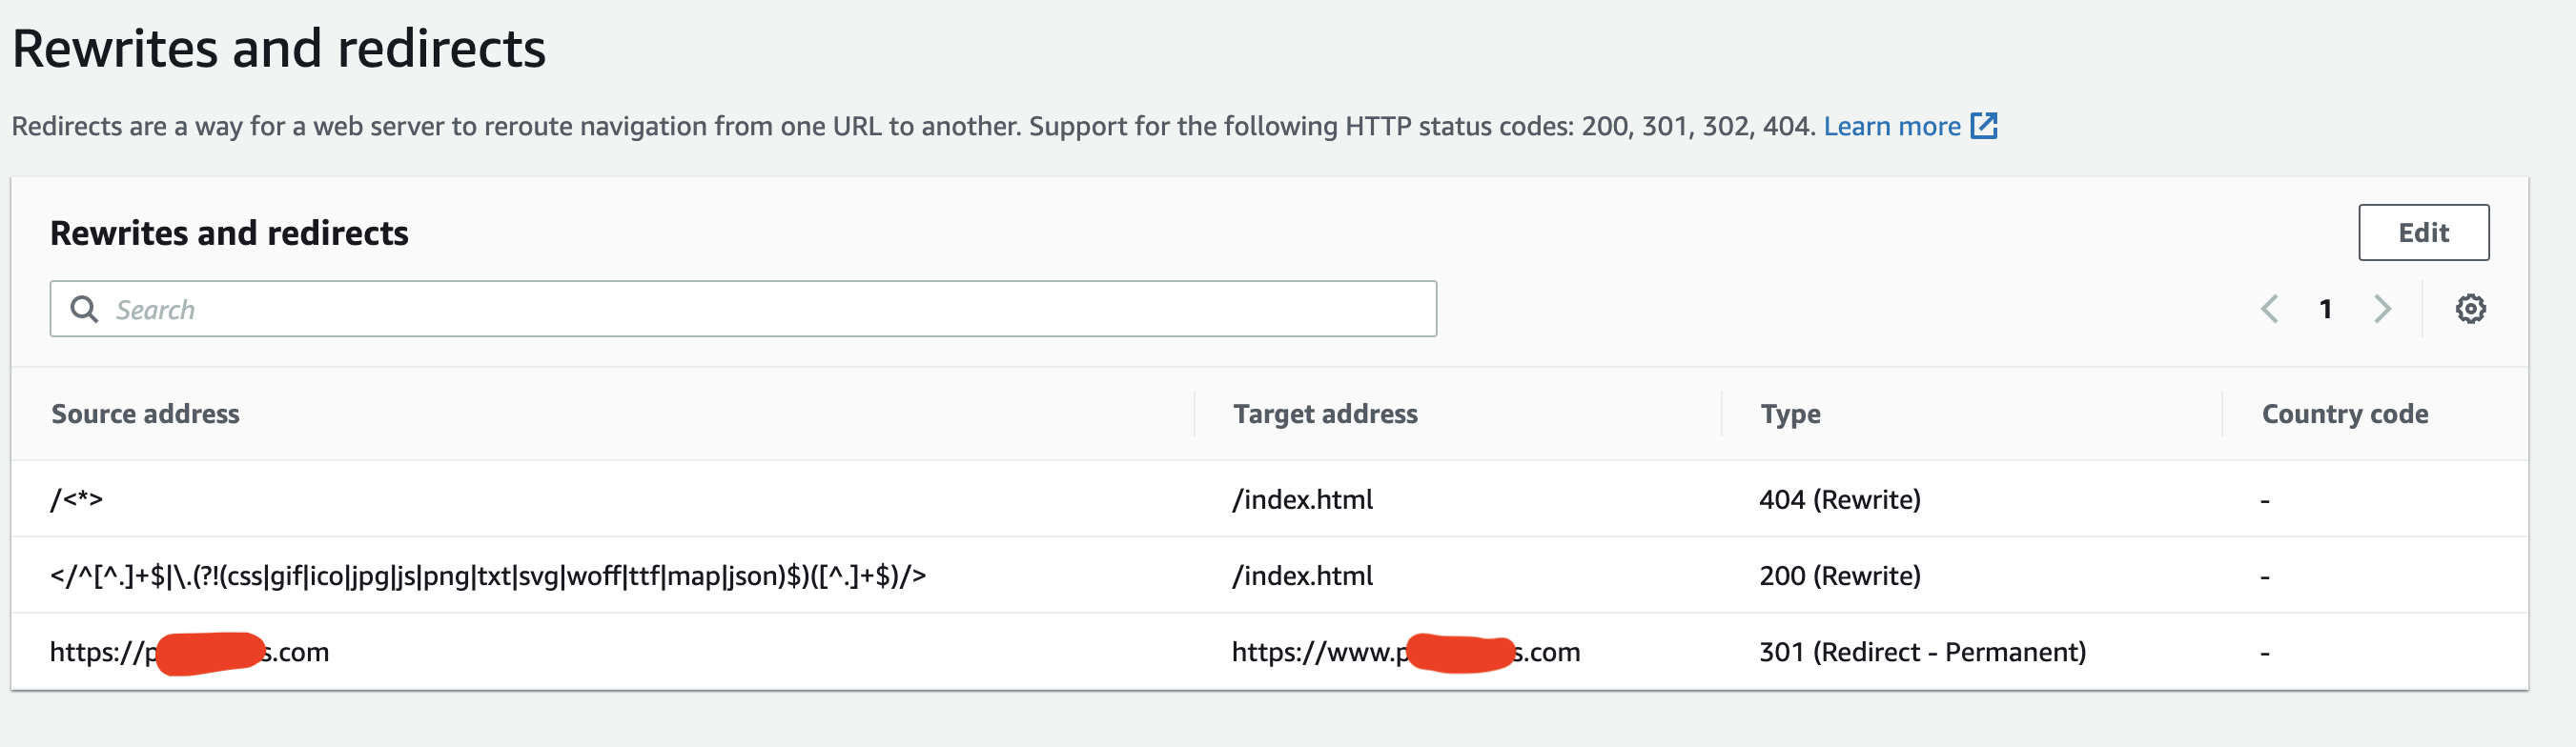Click the next page chevron
The width and height of the screenshot is (2576, 747).
[2382, 309]
